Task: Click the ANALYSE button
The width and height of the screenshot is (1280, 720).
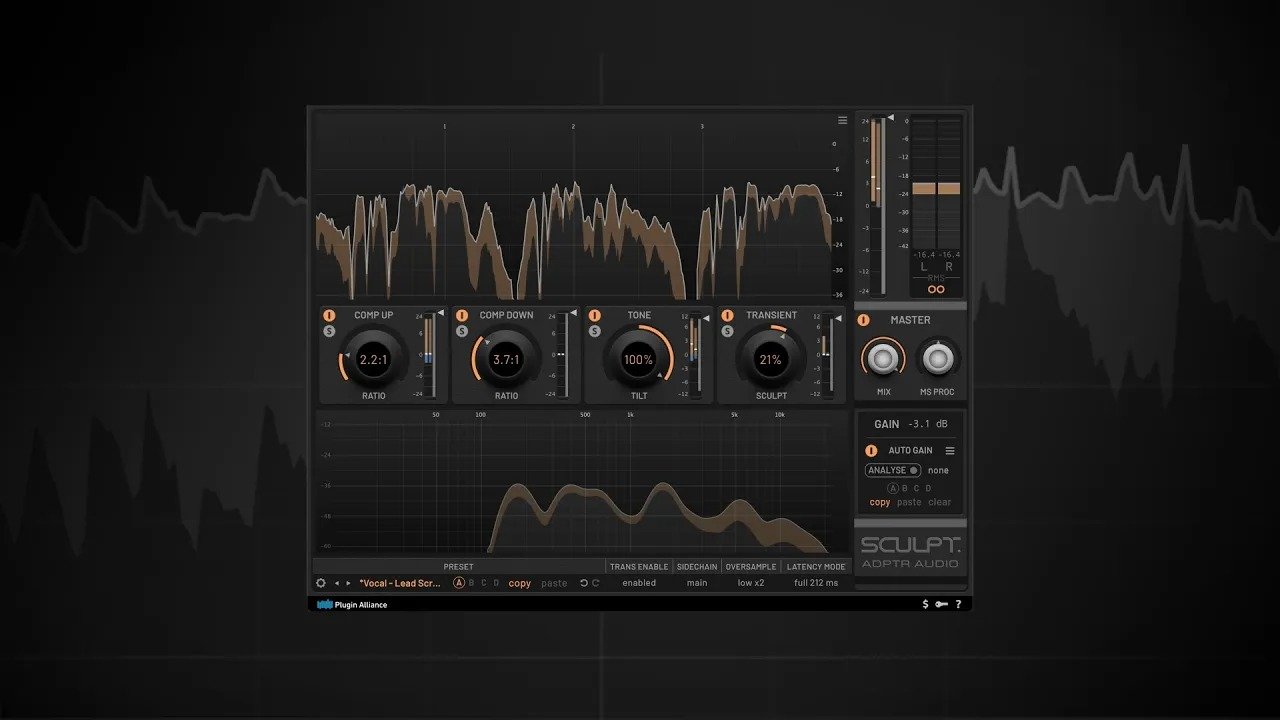Action: pos(893,470)
